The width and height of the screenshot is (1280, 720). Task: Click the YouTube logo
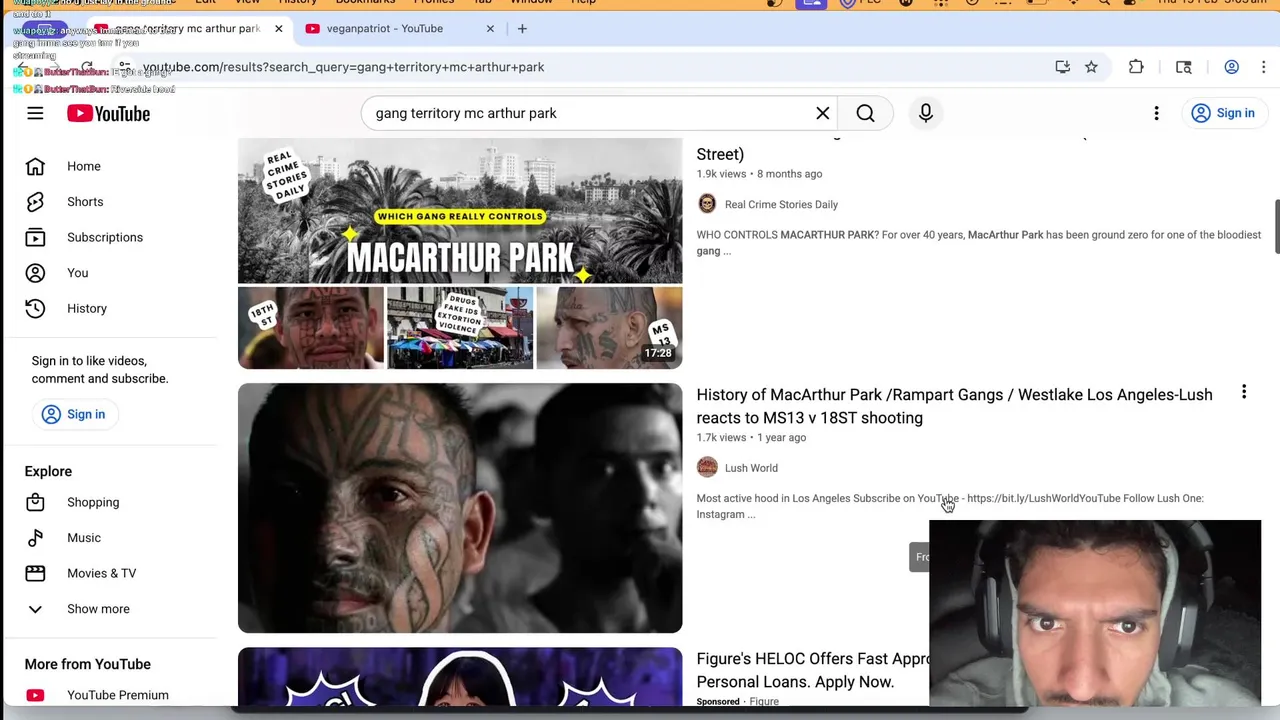pos(108,113)
